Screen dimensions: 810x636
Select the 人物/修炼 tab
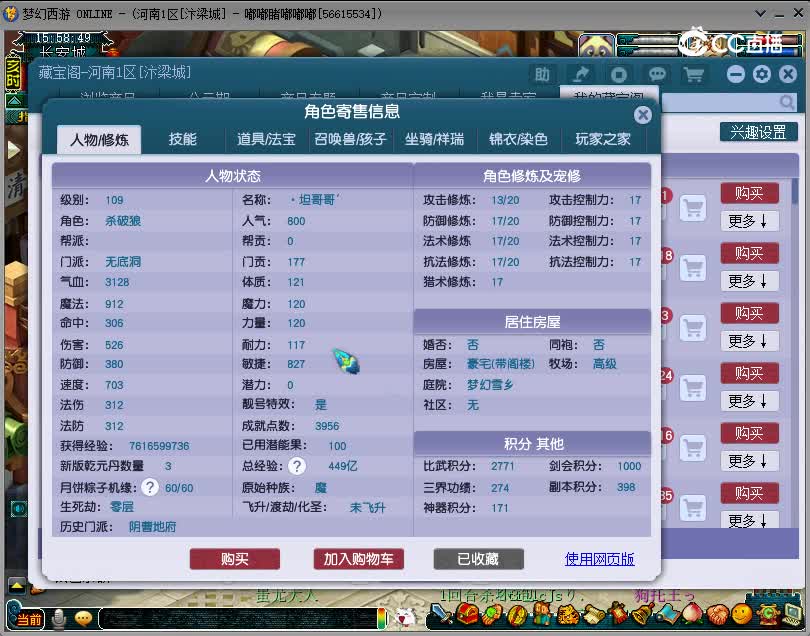(x=99, y=139)
